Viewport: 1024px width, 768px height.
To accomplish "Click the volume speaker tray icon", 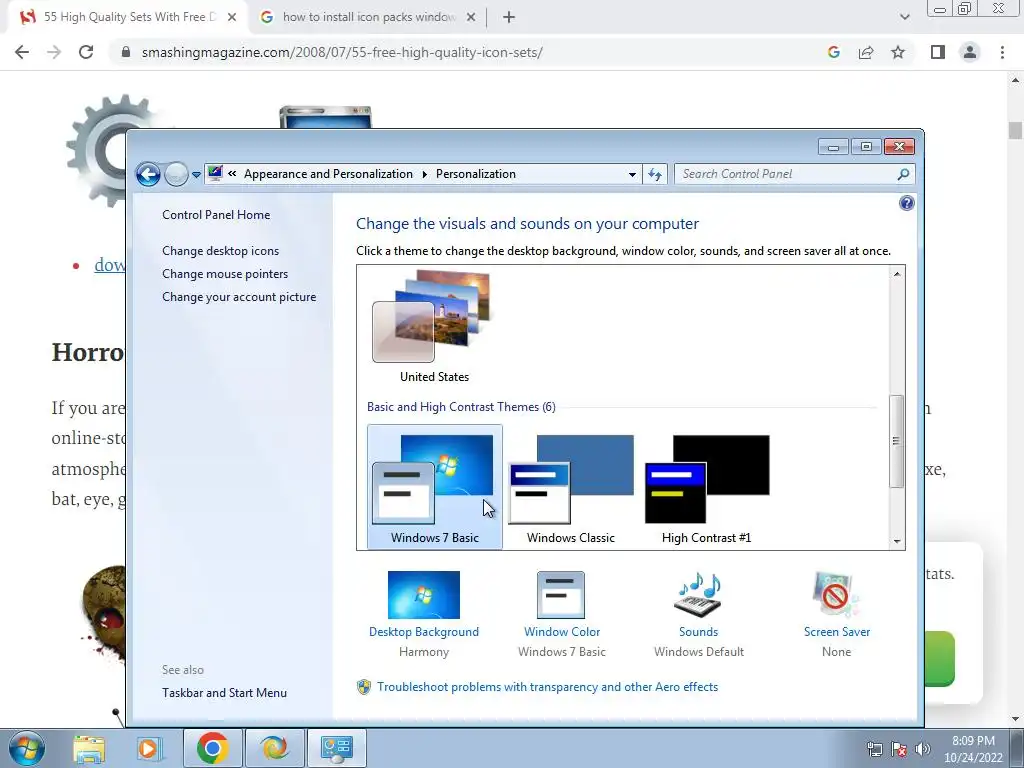I will (x=923, y=749).
